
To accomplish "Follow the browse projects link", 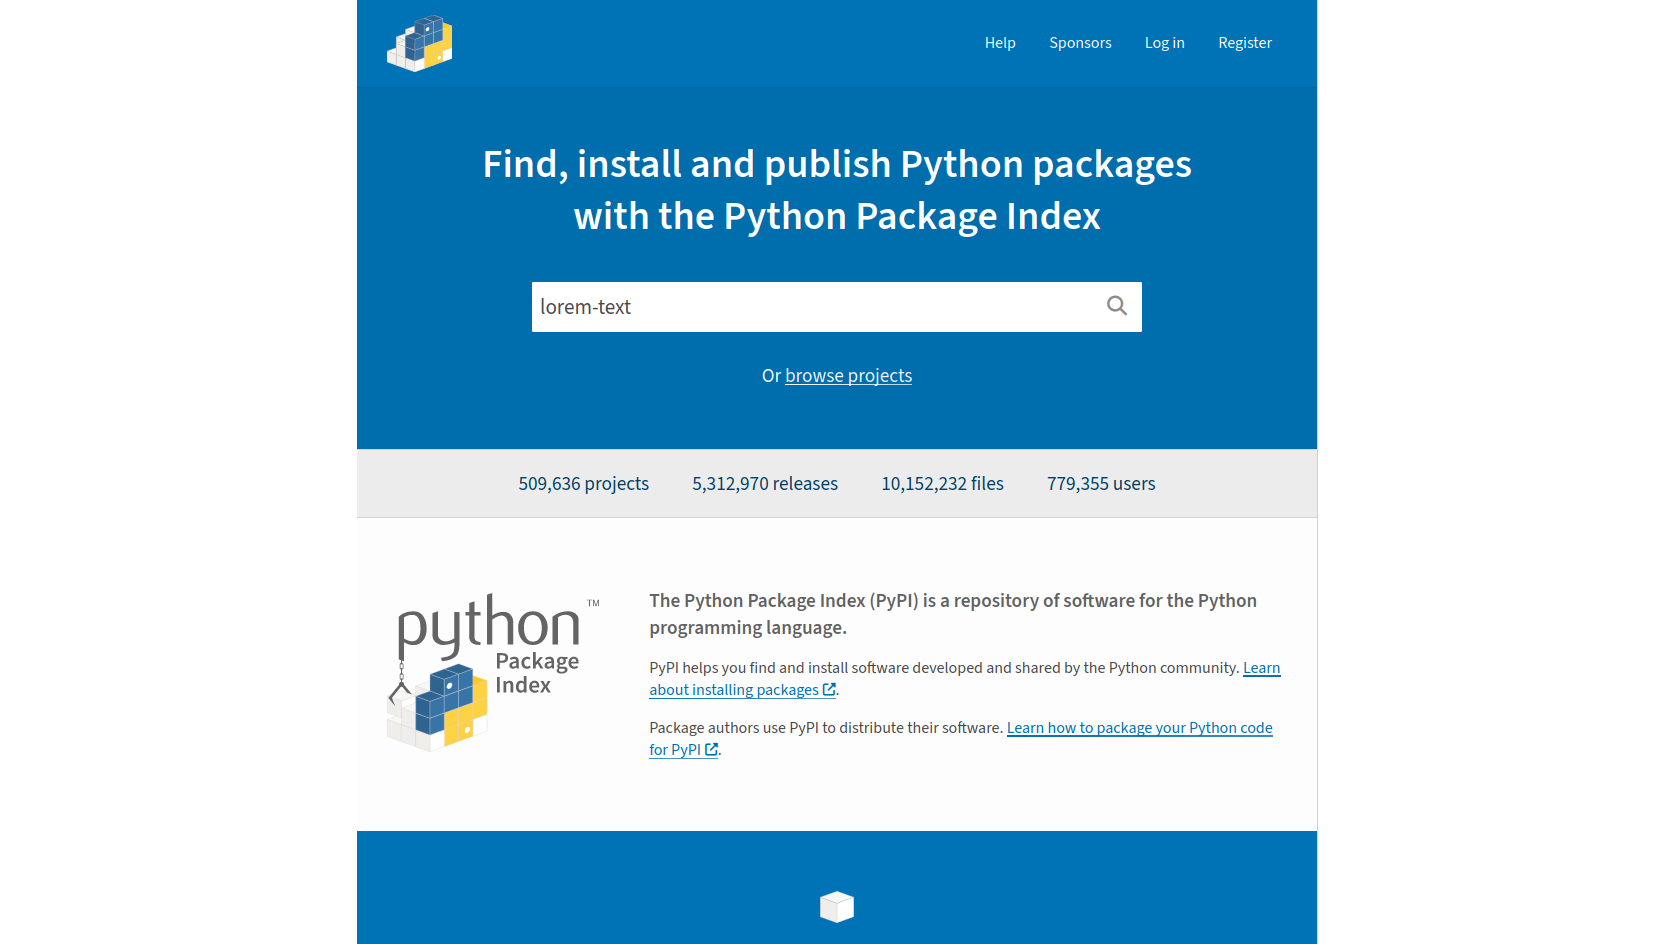I will 848,376.
